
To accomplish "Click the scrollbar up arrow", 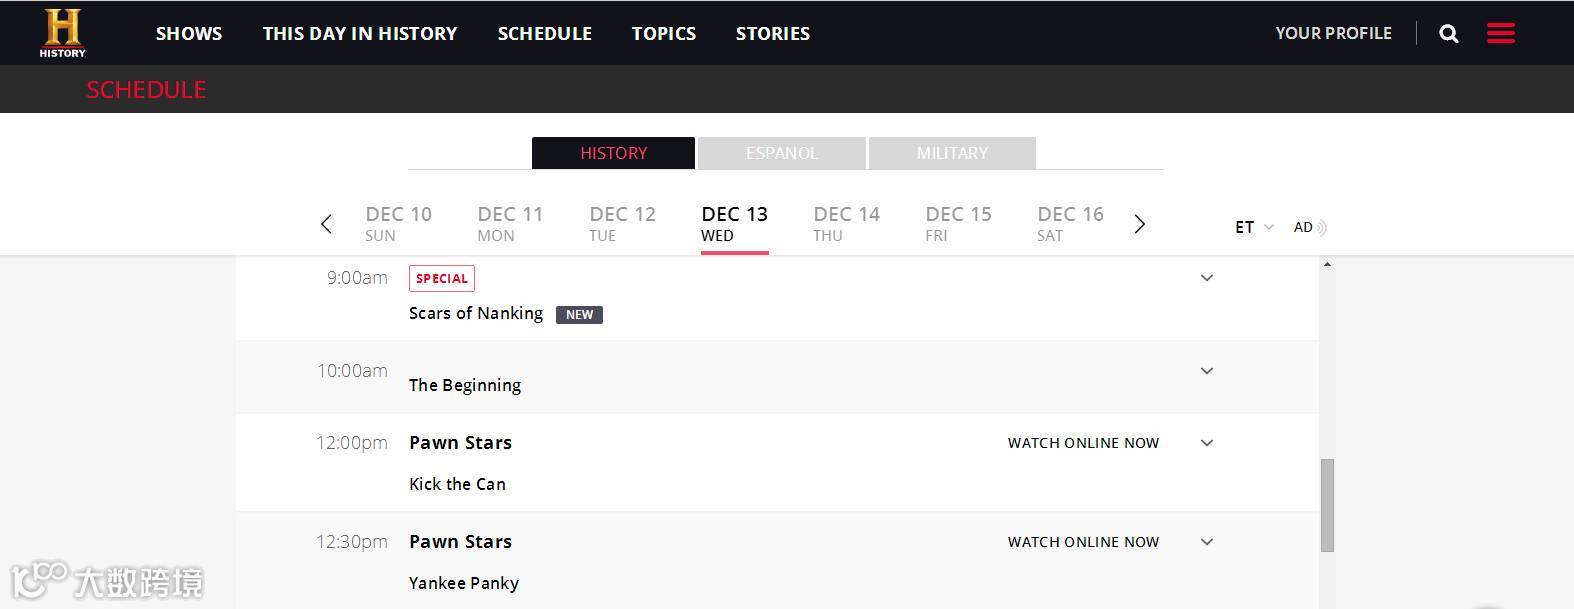I will tap(1327, 265).
